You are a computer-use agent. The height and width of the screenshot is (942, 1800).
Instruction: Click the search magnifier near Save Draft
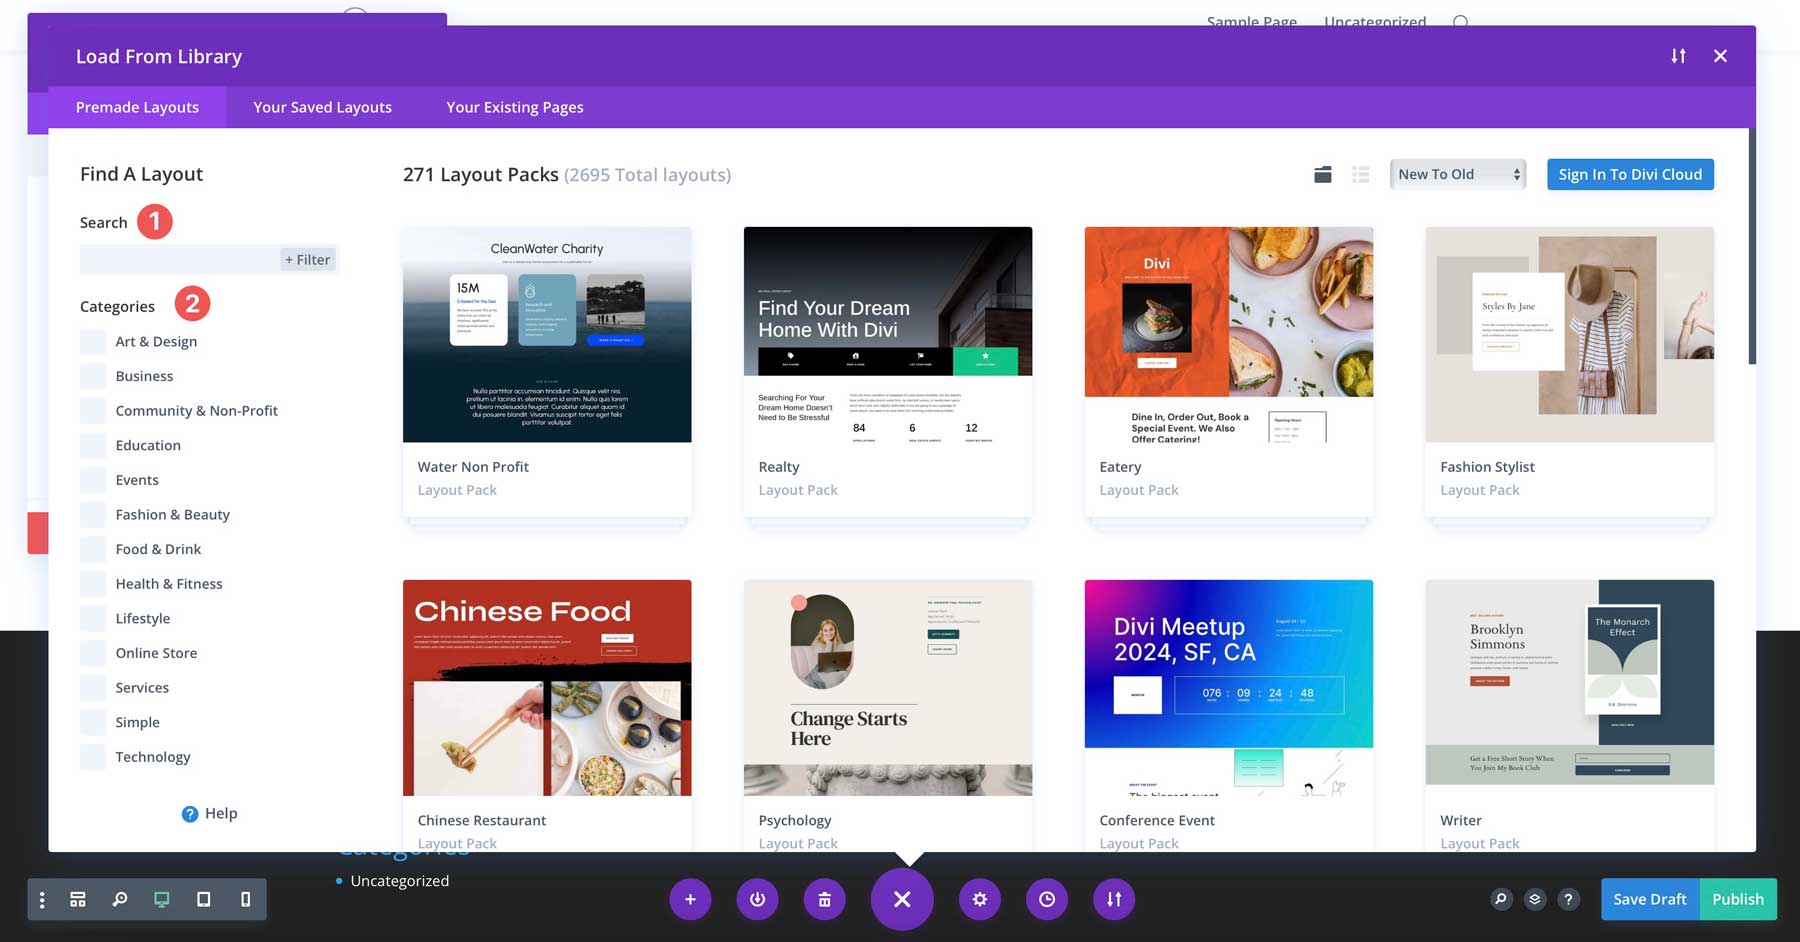point(1501,899)
